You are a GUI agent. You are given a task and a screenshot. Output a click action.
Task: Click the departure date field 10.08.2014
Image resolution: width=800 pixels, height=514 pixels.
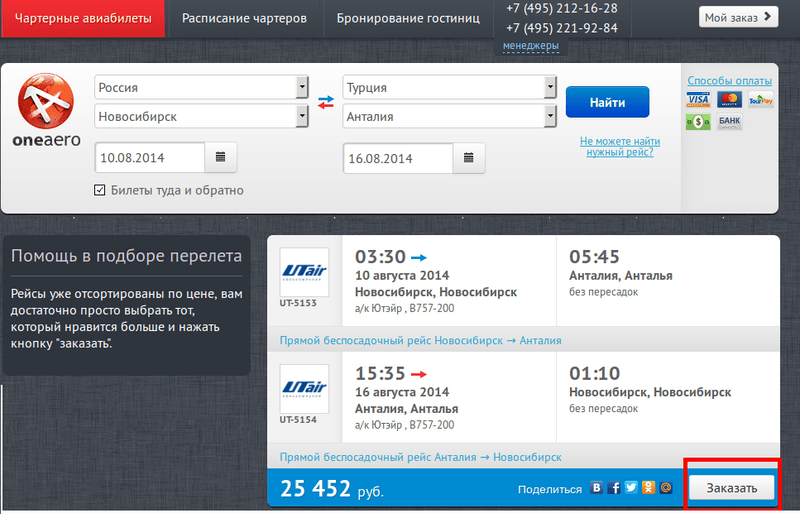150,158
